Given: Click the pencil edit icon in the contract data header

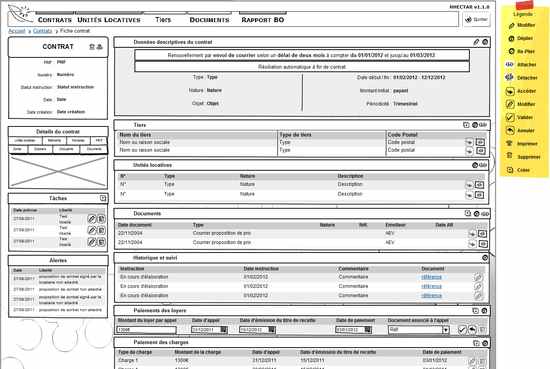Looking at the screenshot, I should (x=476, y=42).
